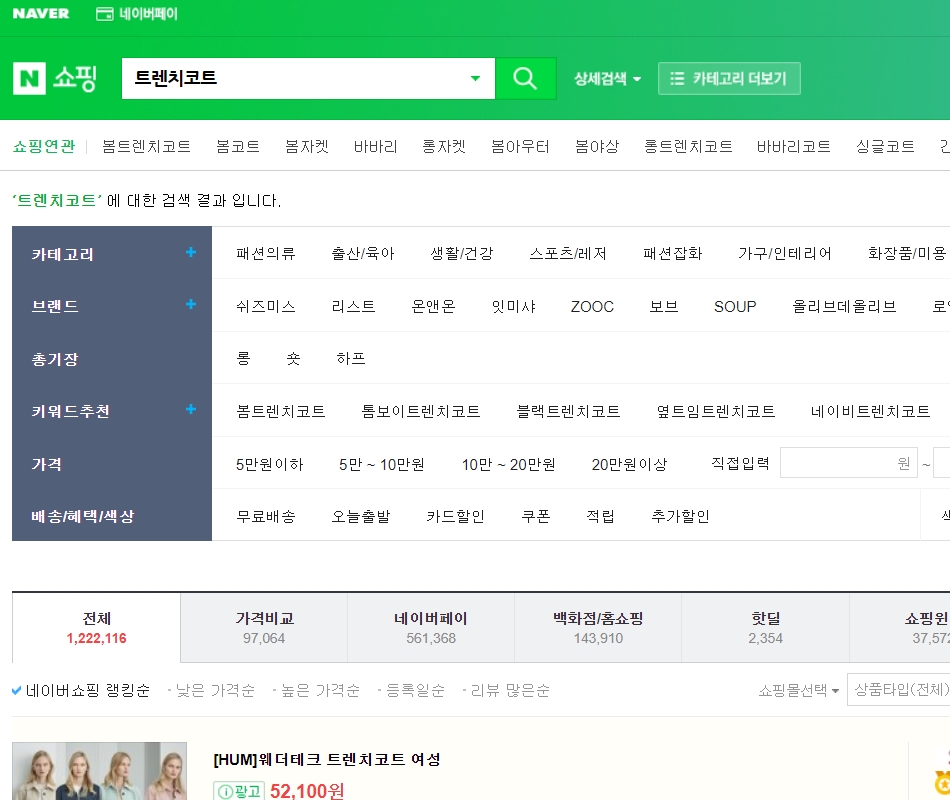Expand the 키워드추천 filter with plus icon
The image size is (950, 800).
(191, 409)
